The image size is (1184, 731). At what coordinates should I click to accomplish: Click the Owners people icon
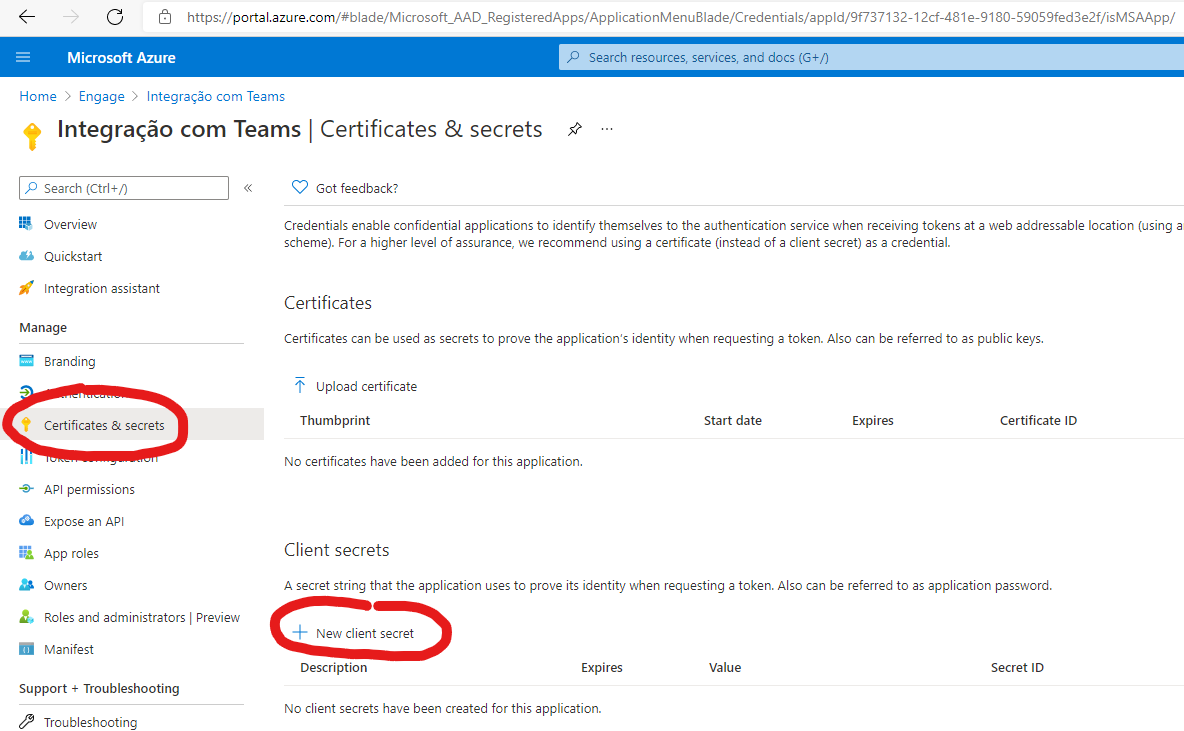(26, 584)
